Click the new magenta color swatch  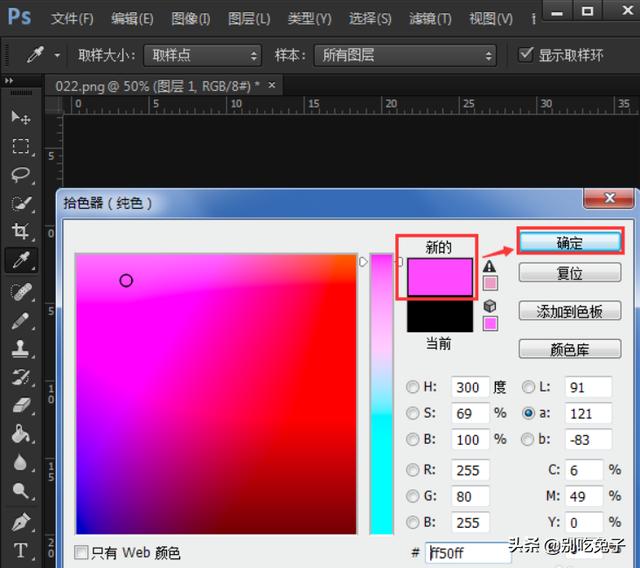[x=439, y=277]
